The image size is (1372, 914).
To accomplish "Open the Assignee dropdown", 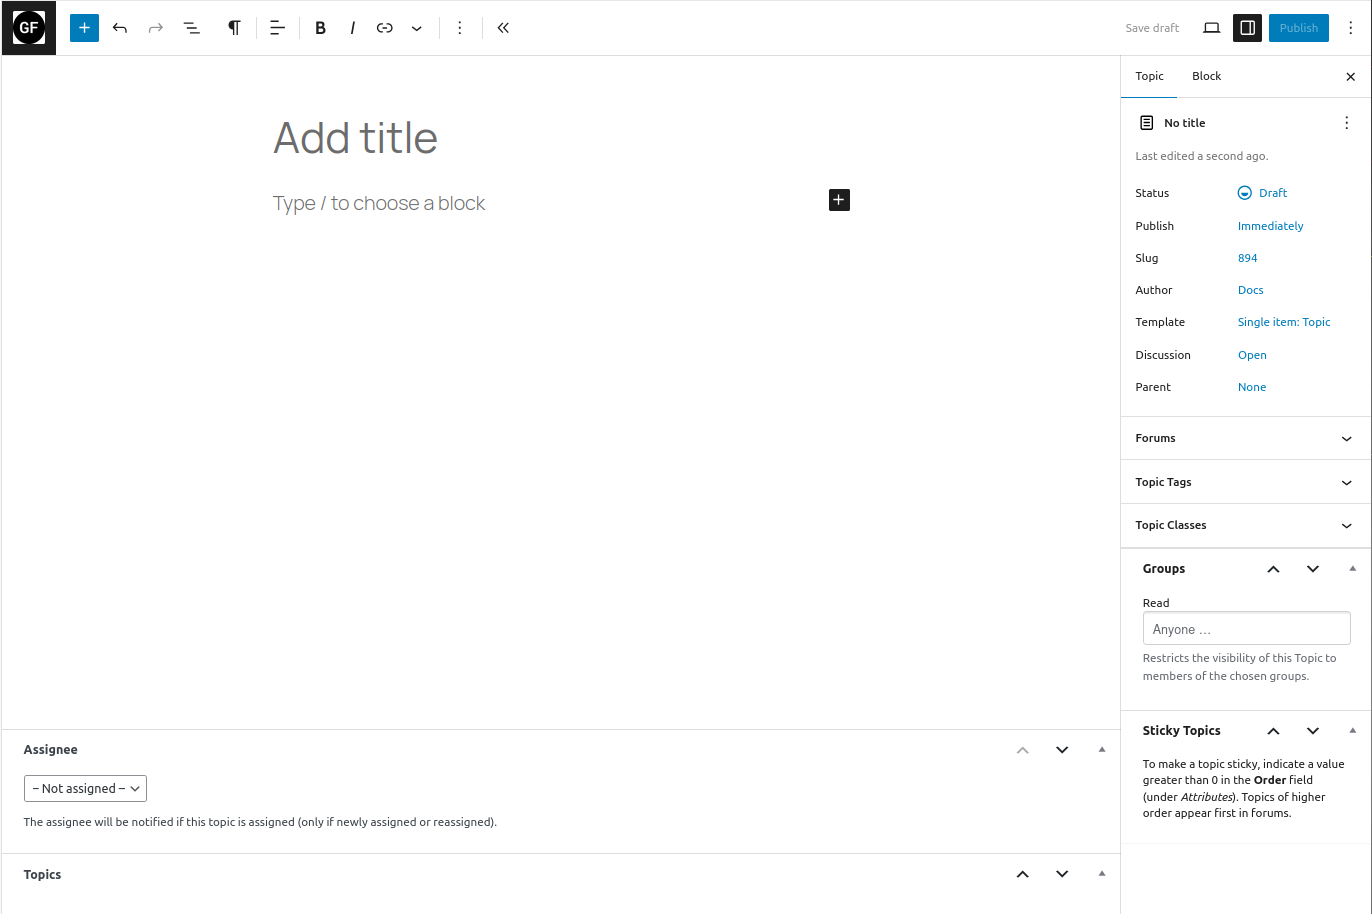I will [85, 789].
